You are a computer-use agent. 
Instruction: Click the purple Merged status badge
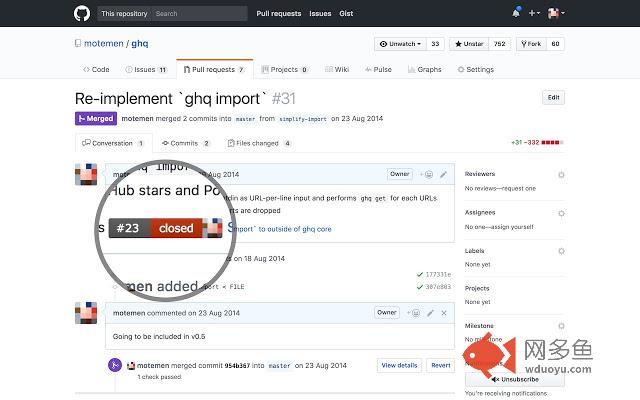click(96, 118)
